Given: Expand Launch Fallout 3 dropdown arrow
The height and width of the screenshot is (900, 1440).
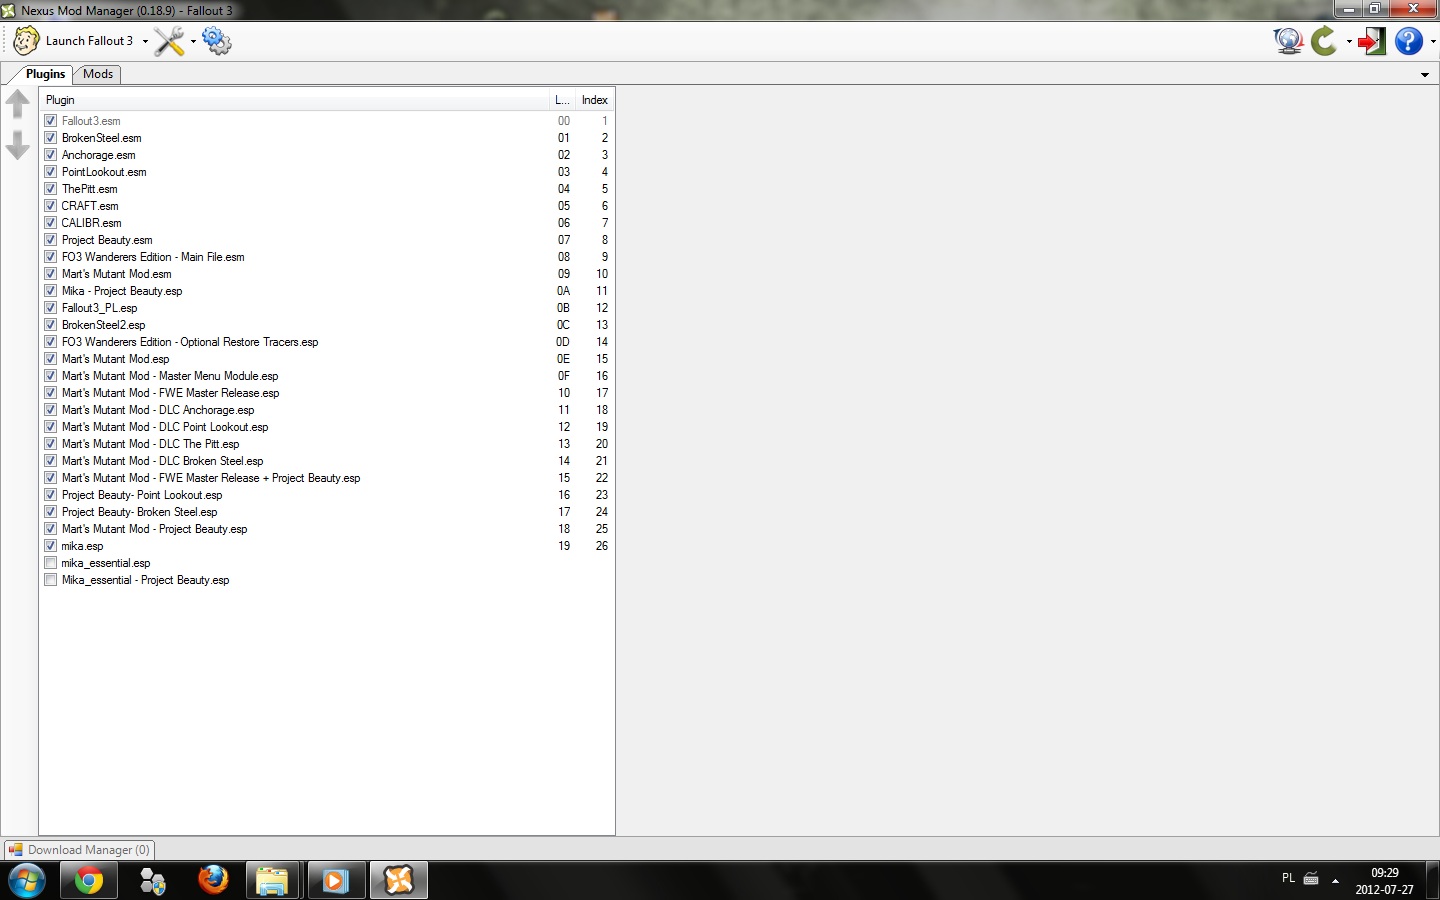Looking at the screenshot, I should coord(145,42).
